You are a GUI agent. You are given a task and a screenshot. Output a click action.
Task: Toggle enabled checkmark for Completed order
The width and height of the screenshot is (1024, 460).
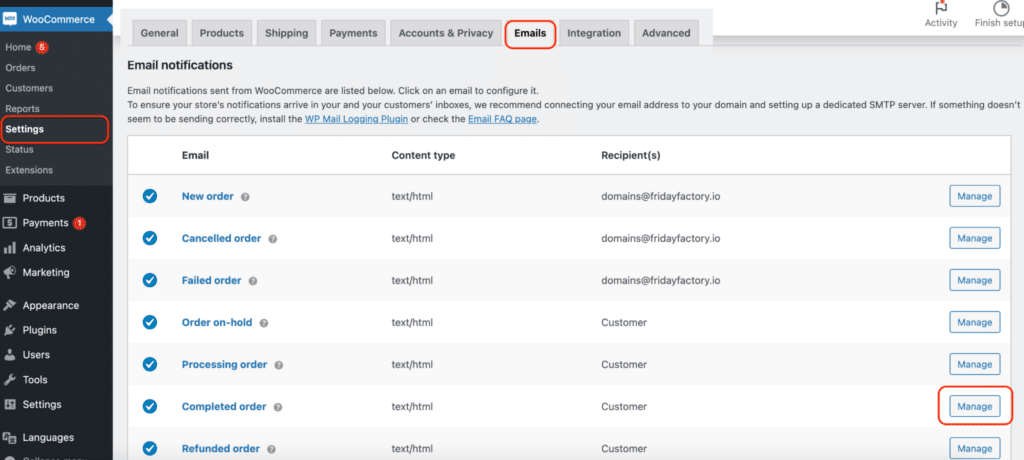(150, 406)
